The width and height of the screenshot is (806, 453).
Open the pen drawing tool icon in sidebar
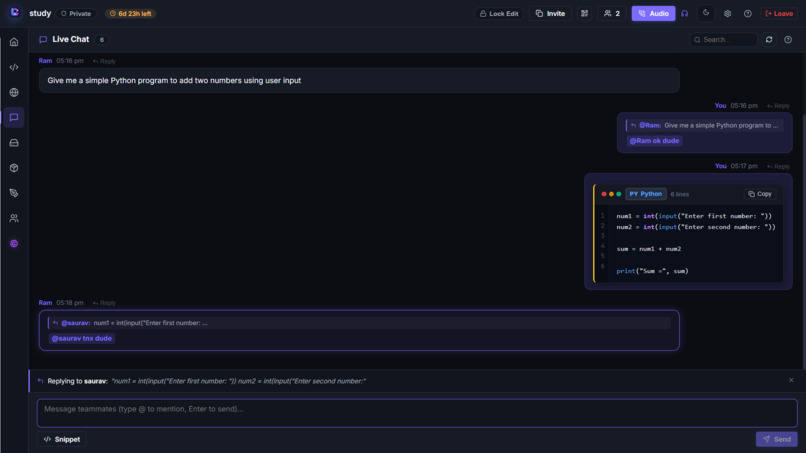14,193
